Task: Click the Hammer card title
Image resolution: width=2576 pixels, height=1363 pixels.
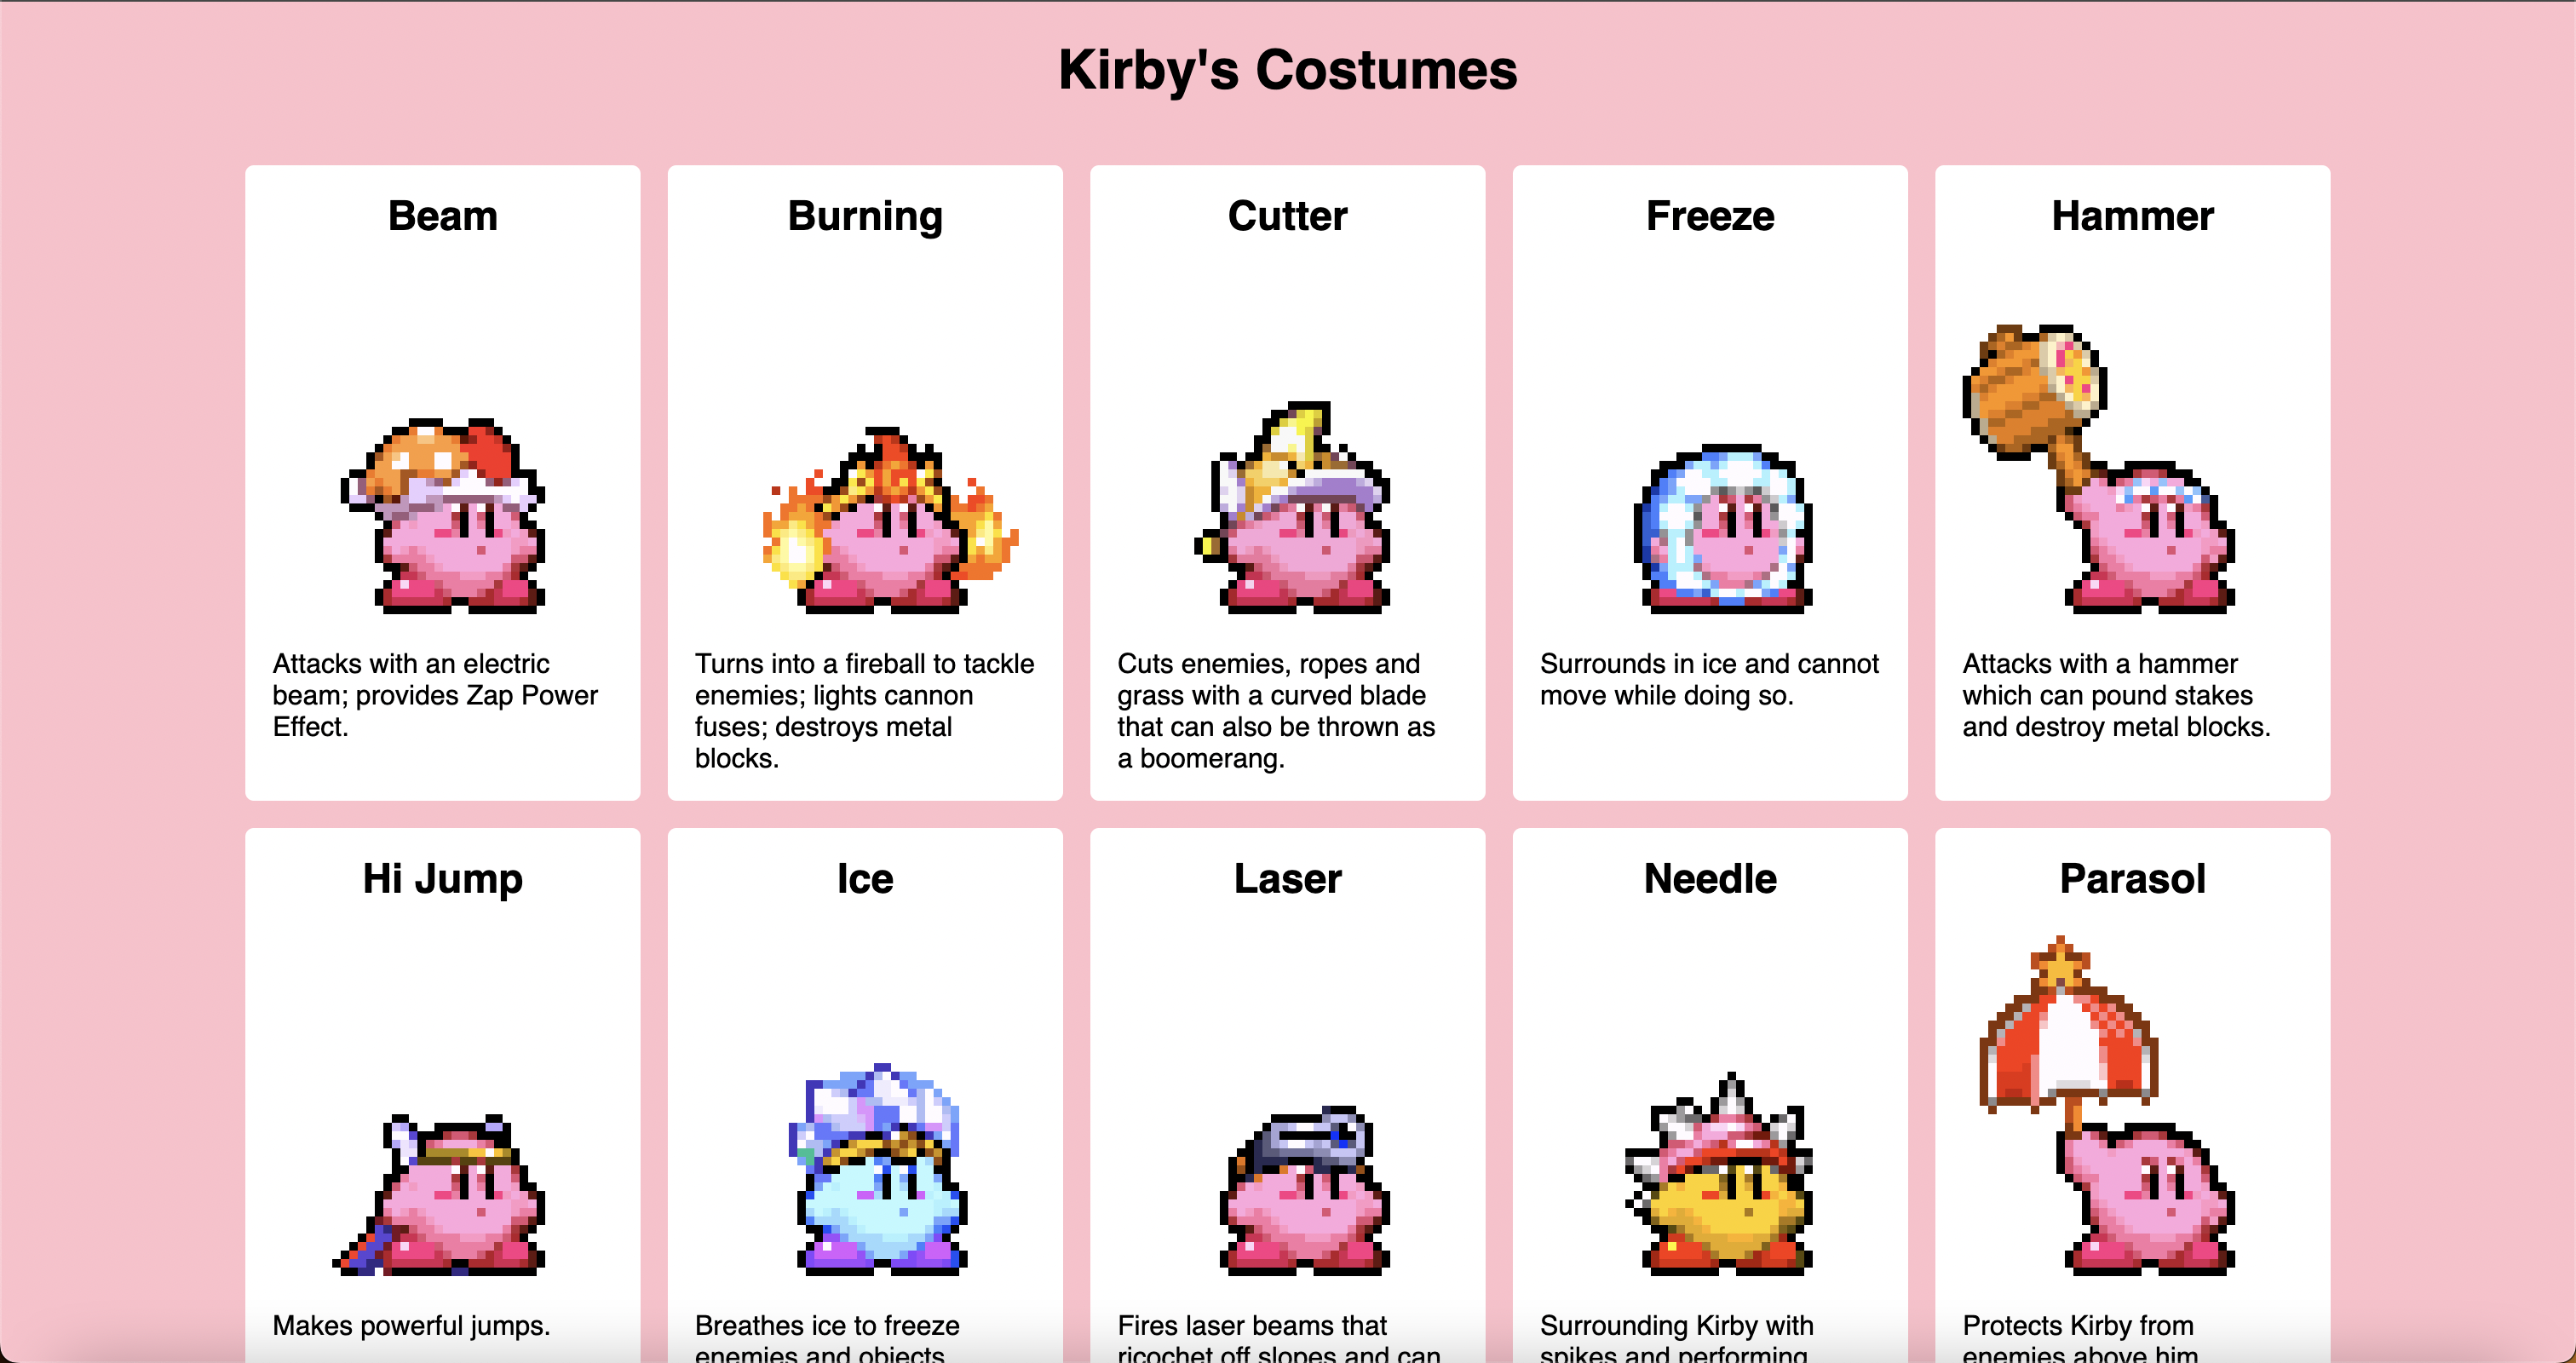Action: [x=2132, y=216]
